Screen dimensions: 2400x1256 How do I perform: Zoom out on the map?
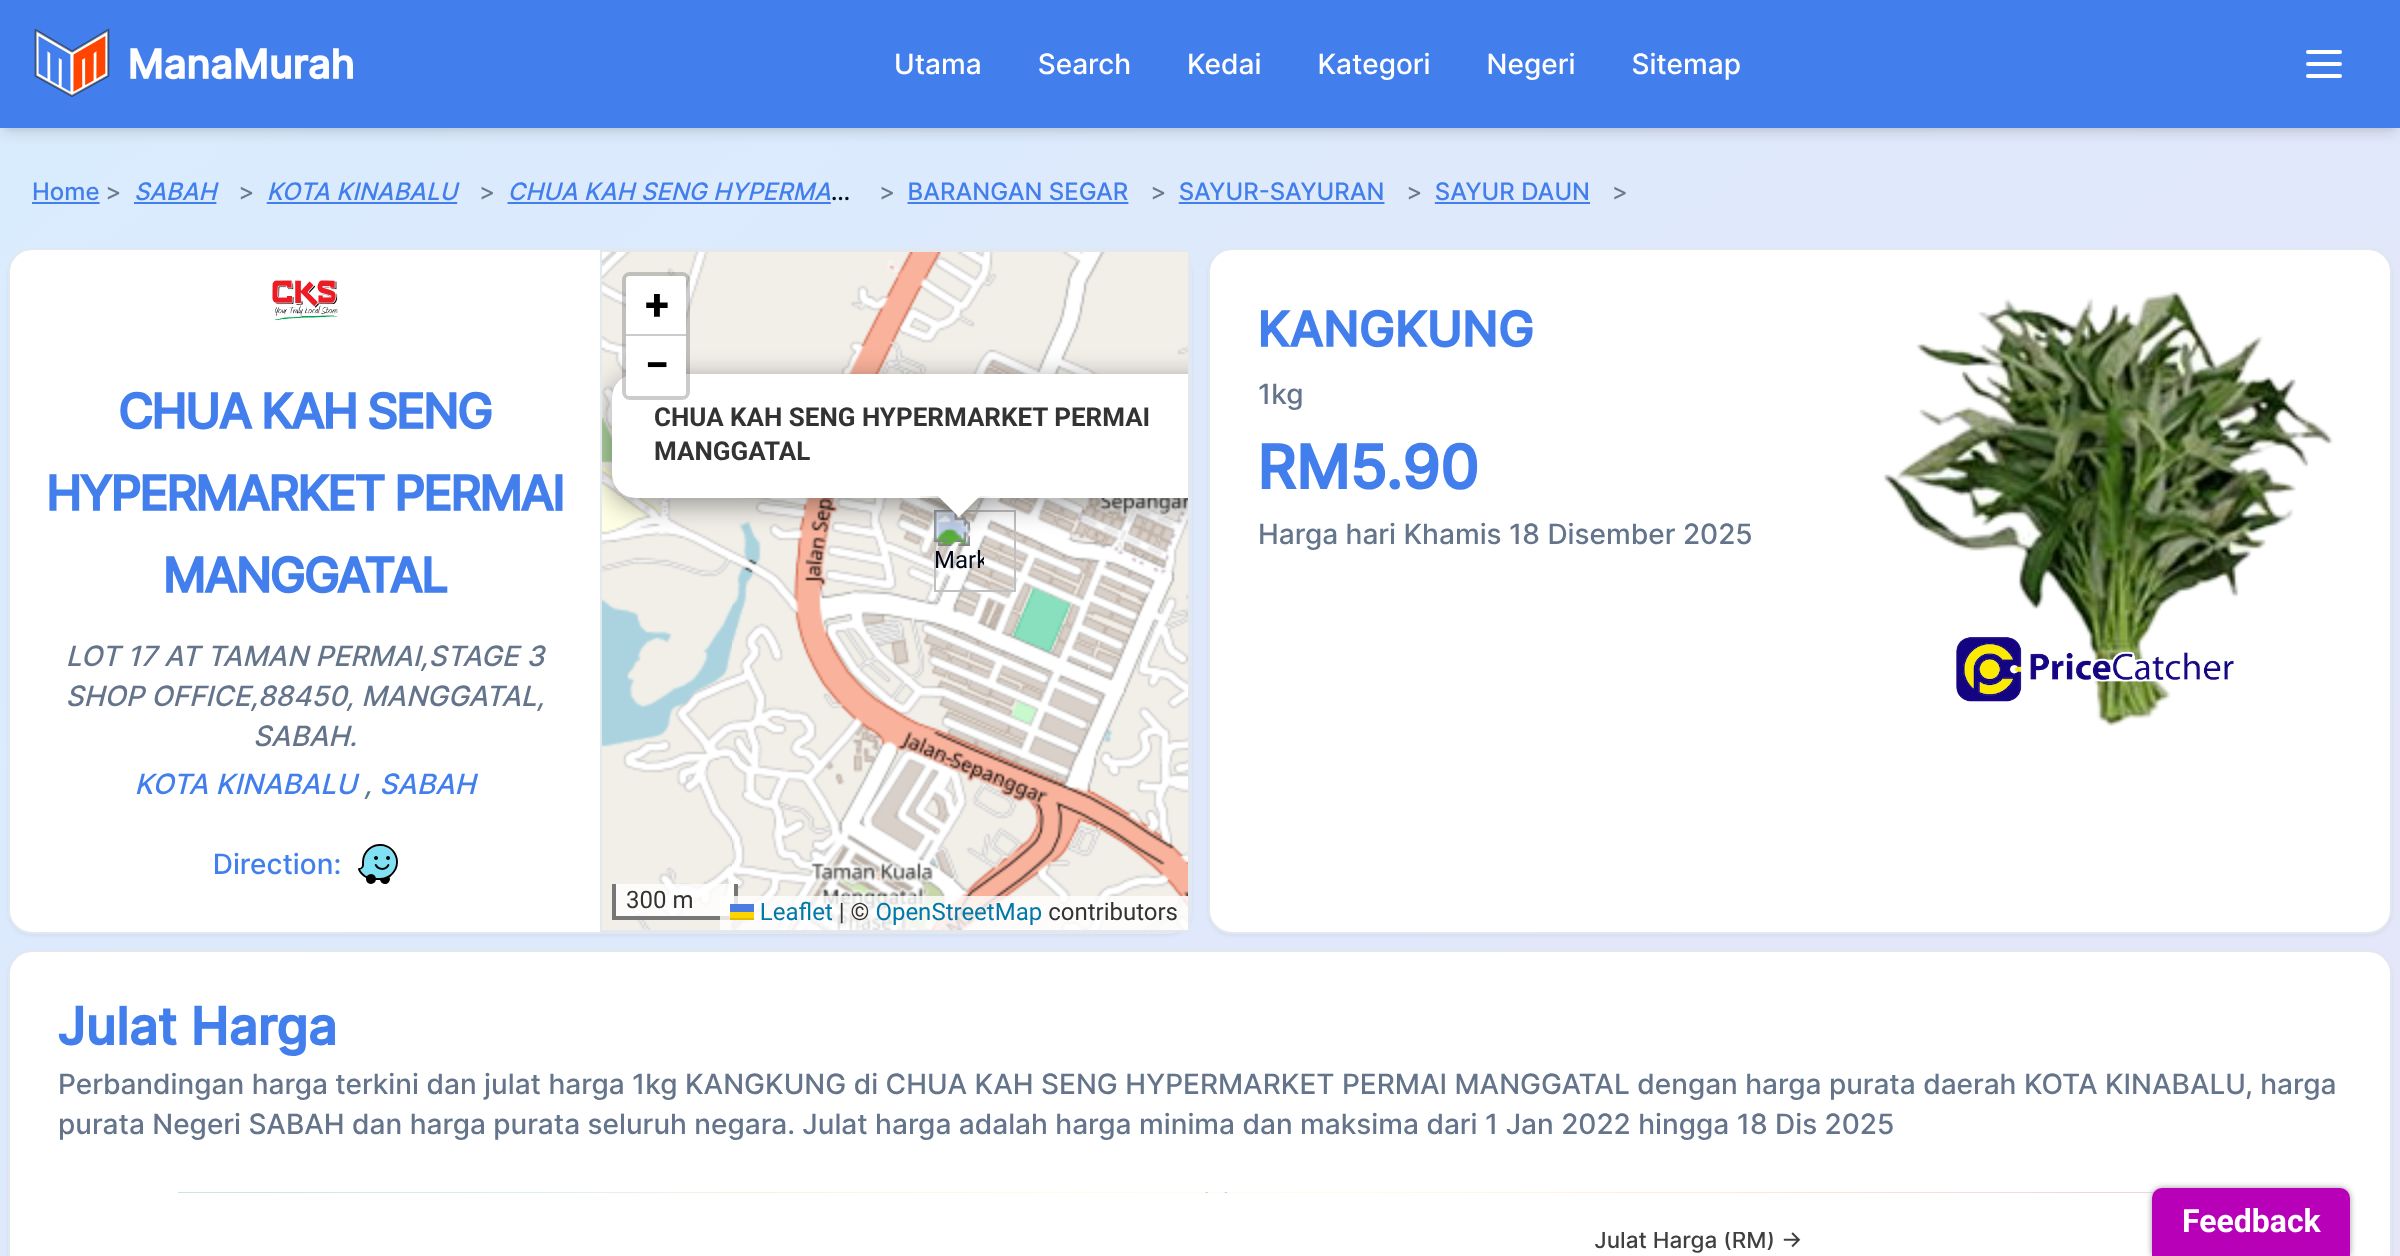(x=656, y=365)
